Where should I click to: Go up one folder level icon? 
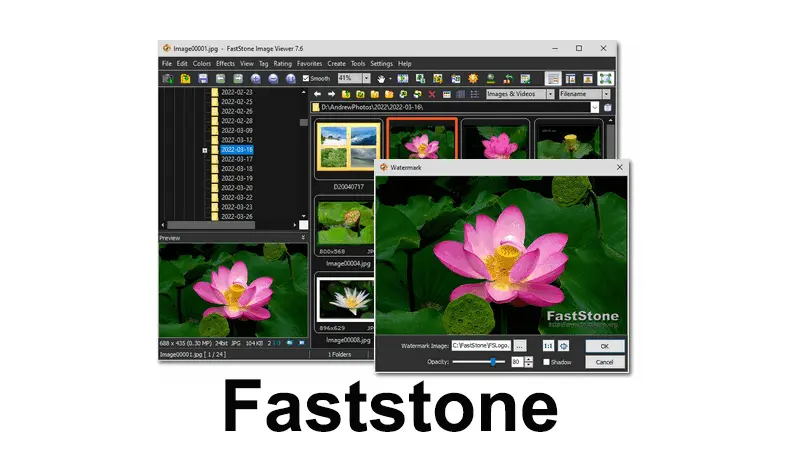coord(345,94)
